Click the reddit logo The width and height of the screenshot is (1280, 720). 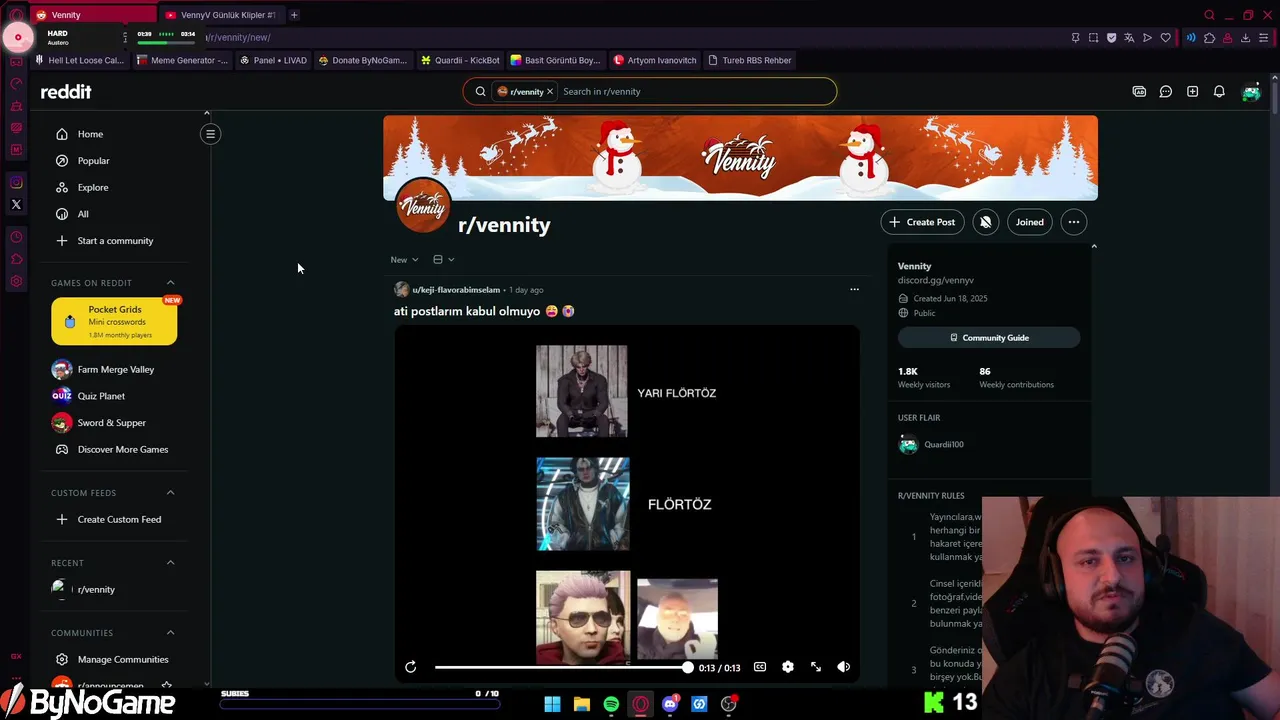(x=66, y=92)
